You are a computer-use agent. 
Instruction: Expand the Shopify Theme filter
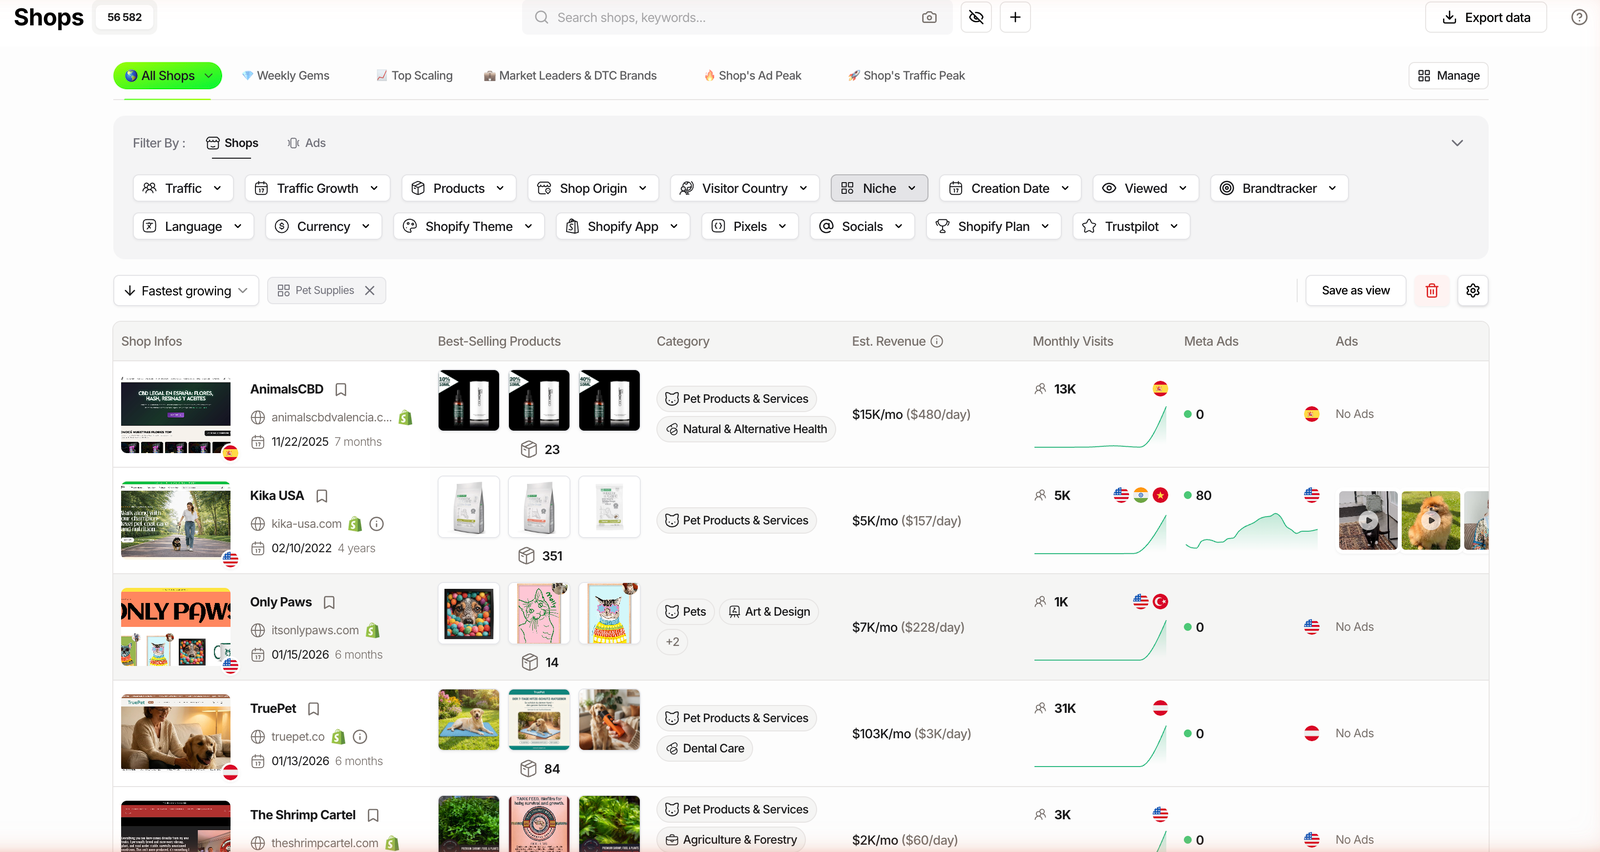click(x=469, y=227)
